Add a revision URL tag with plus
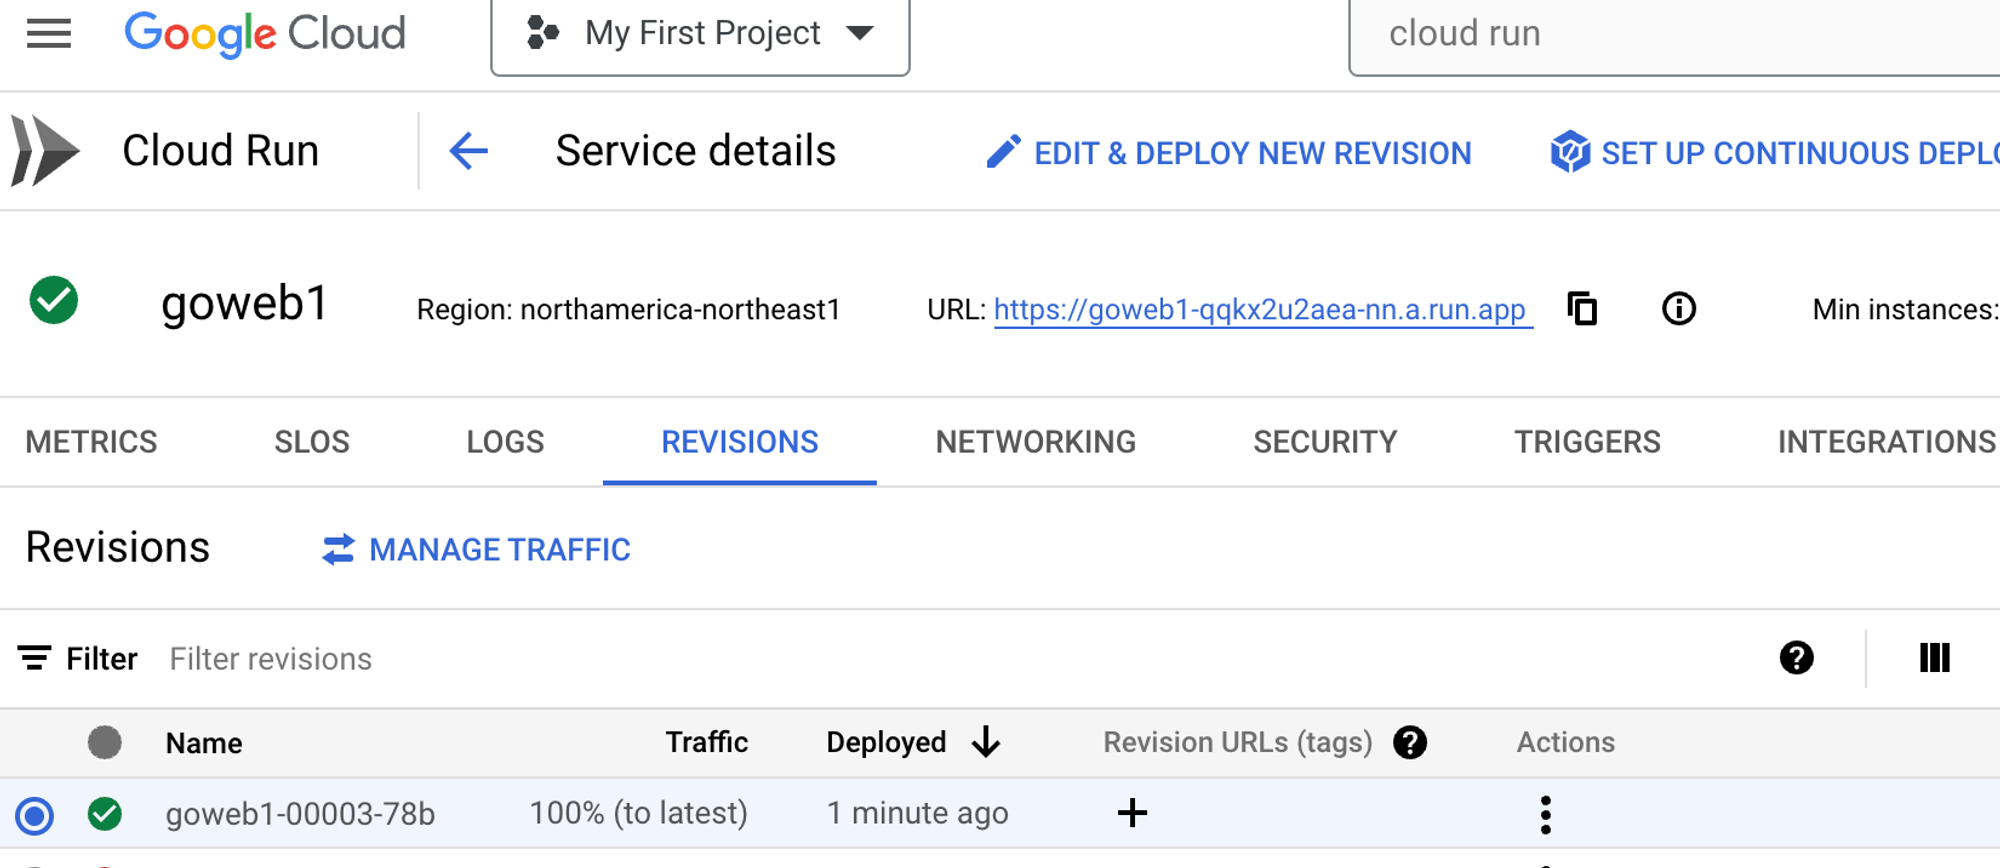Screen dimensions: 2000x868 pyautogui.click(x=1132, y=813)
